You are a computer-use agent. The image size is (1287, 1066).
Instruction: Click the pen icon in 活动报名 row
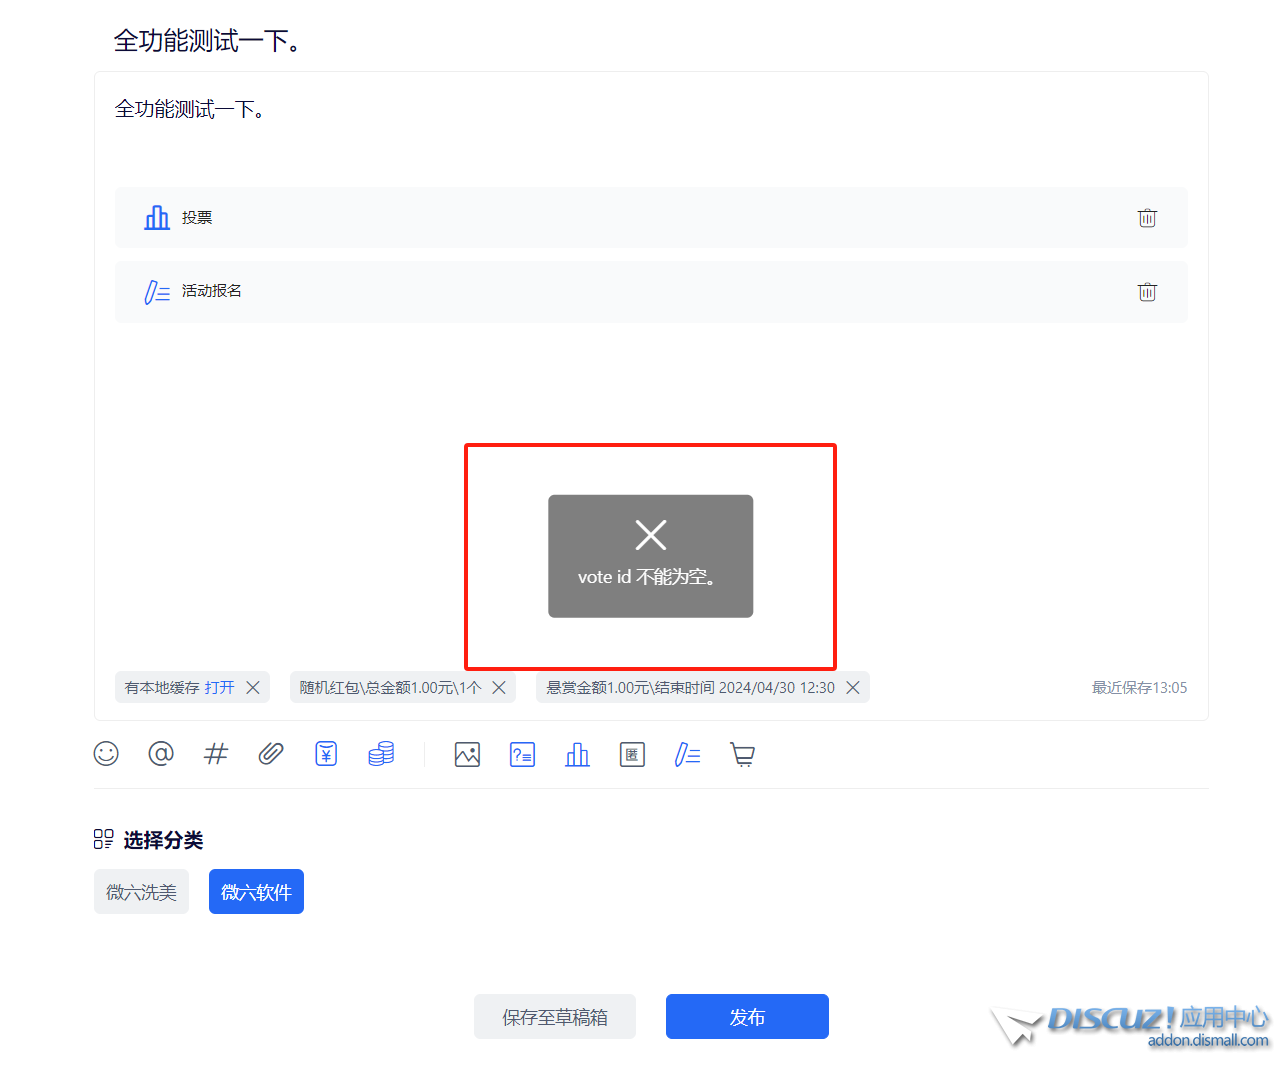(x=157, y=292)
